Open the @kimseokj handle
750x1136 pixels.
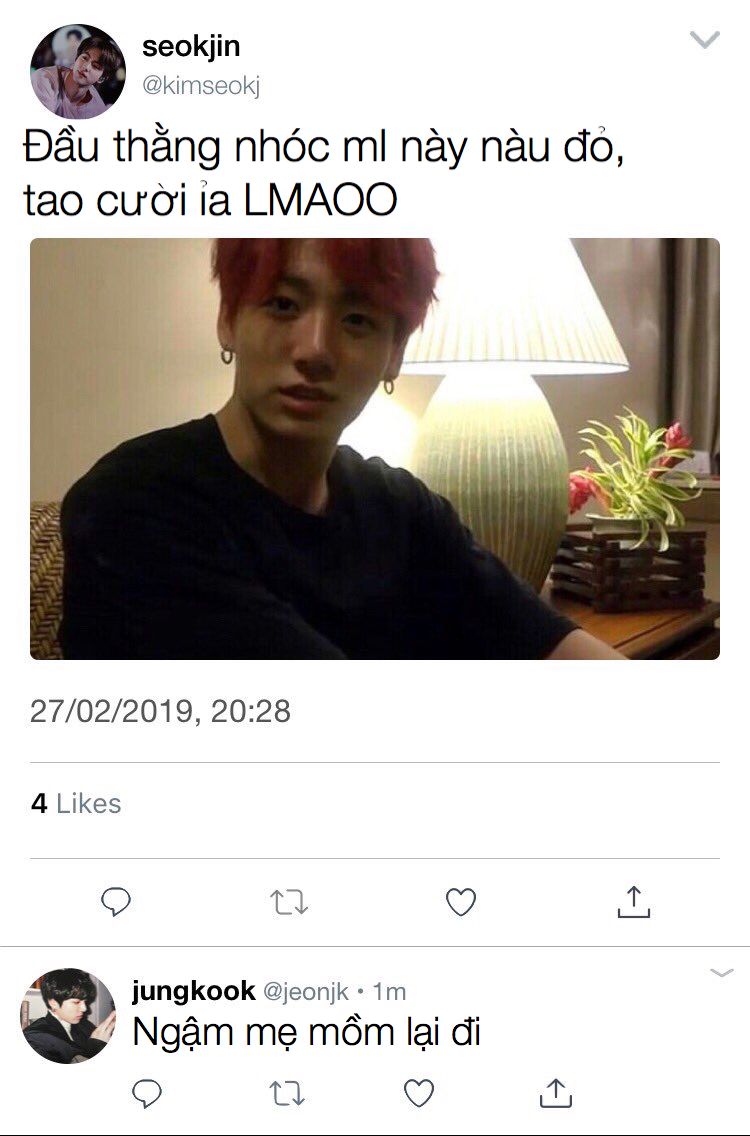point(201,85)
